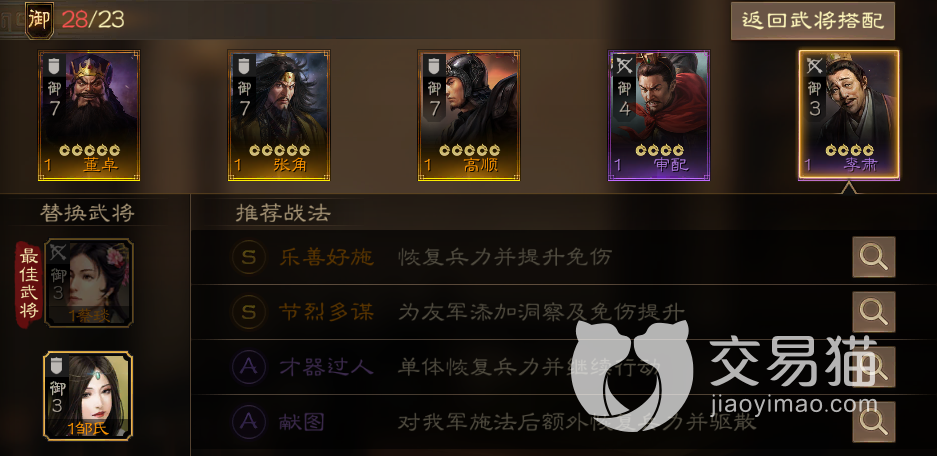Click the 御 cost icon at top left
Image resolution: width=937 pixels, height=456 pixels.
[39, 20]
